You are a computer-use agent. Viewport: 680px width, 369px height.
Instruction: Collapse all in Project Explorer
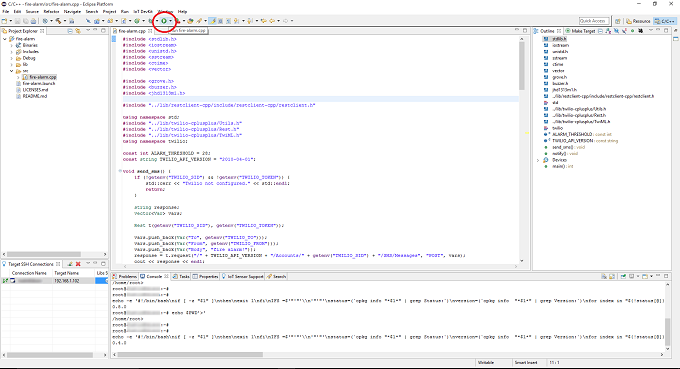click(x=70, y=31)
